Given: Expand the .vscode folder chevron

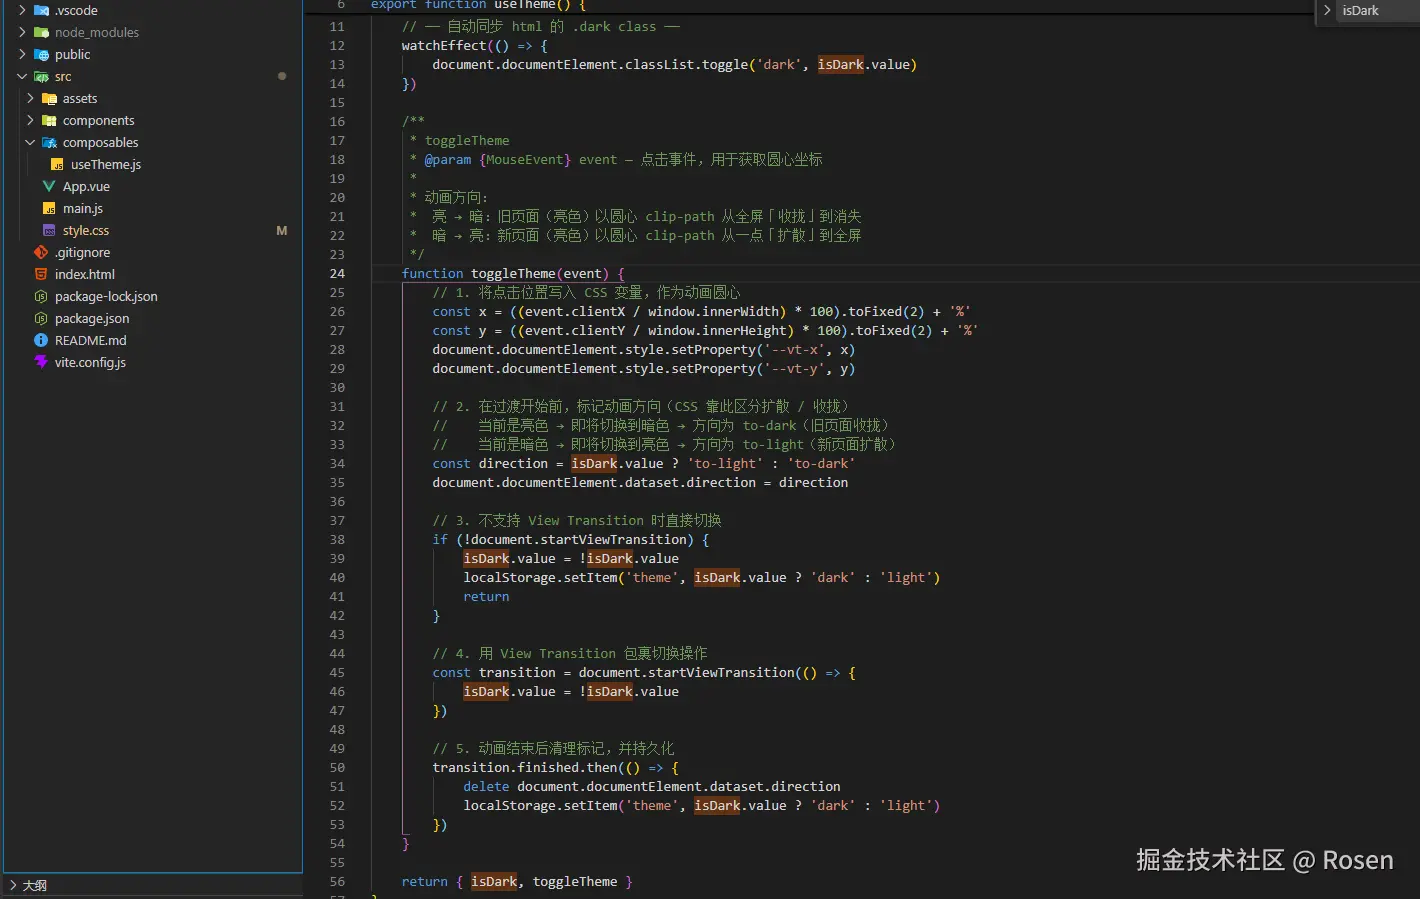Looking at the screenshot, I should 22,10.
